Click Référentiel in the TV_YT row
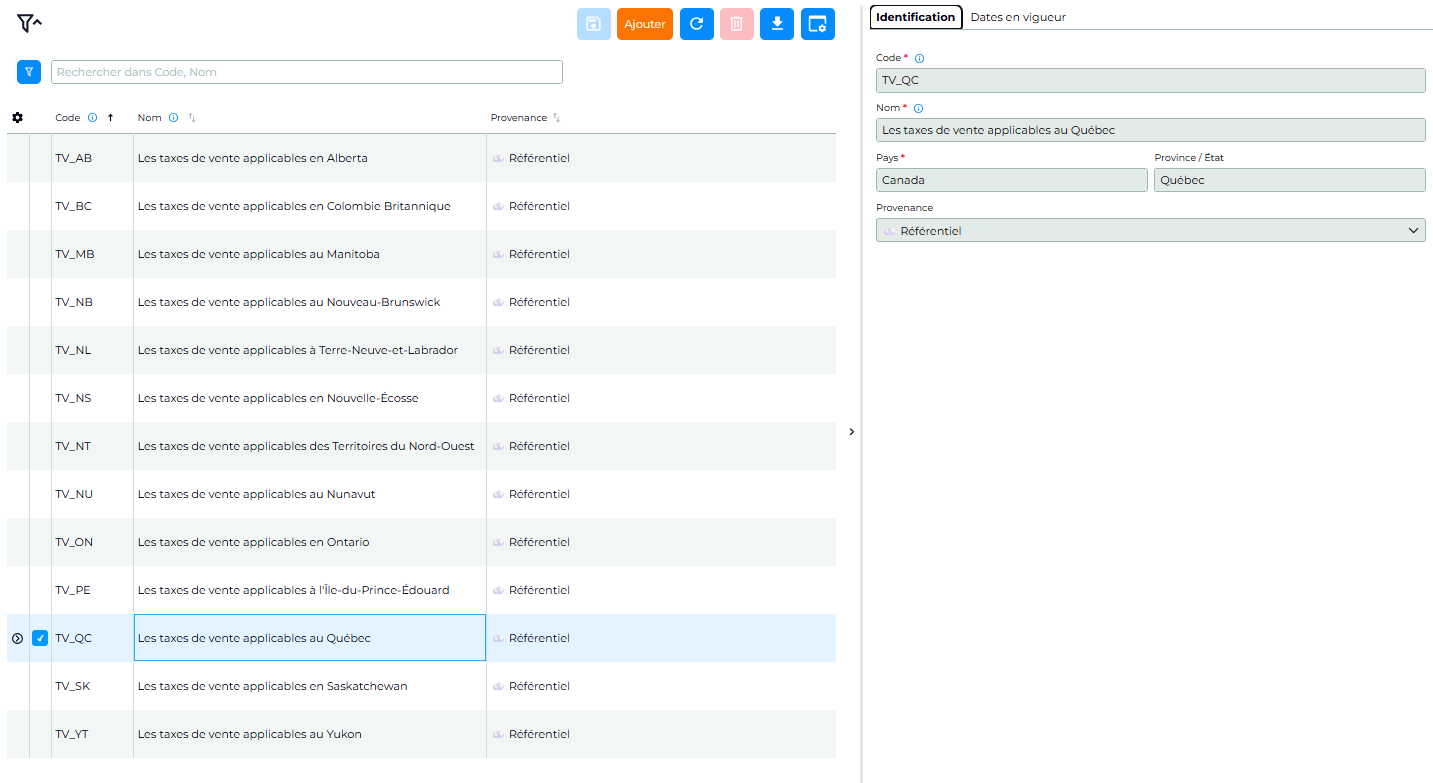This screenshot has width=1433, height=783. [x=539, y=734]
